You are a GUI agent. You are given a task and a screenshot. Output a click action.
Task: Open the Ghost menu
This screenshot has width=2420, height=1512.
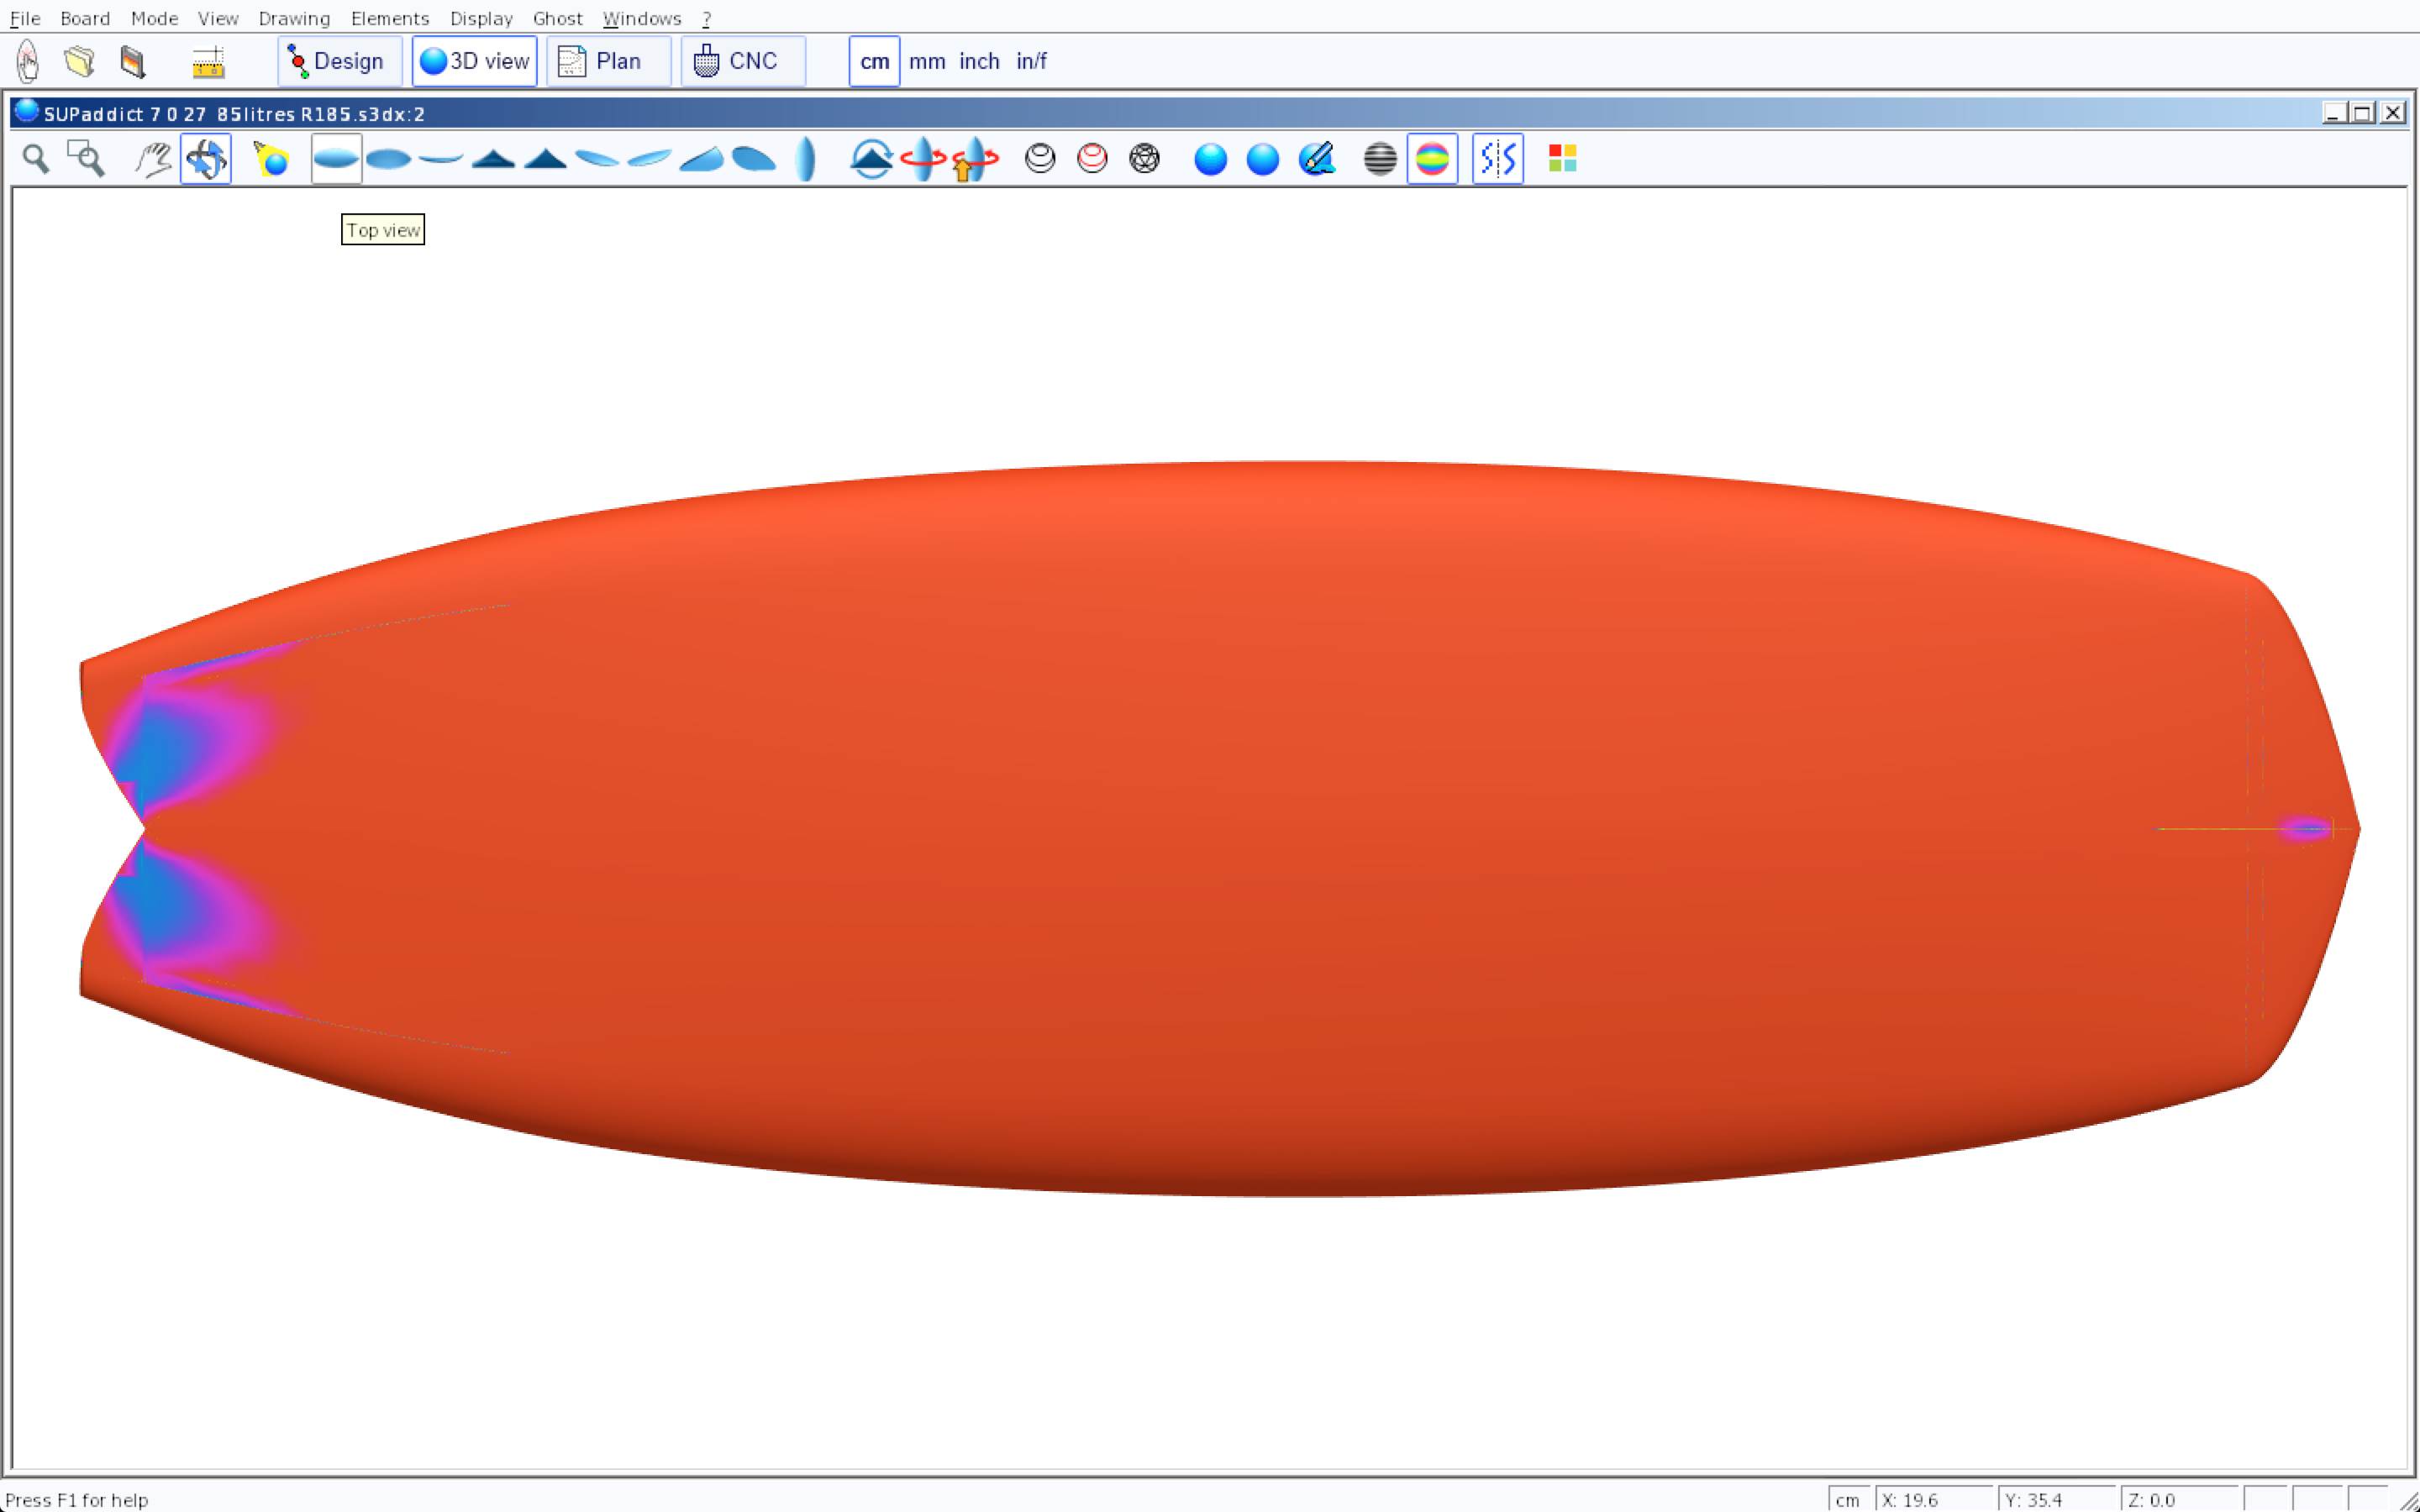pos(557,18)
